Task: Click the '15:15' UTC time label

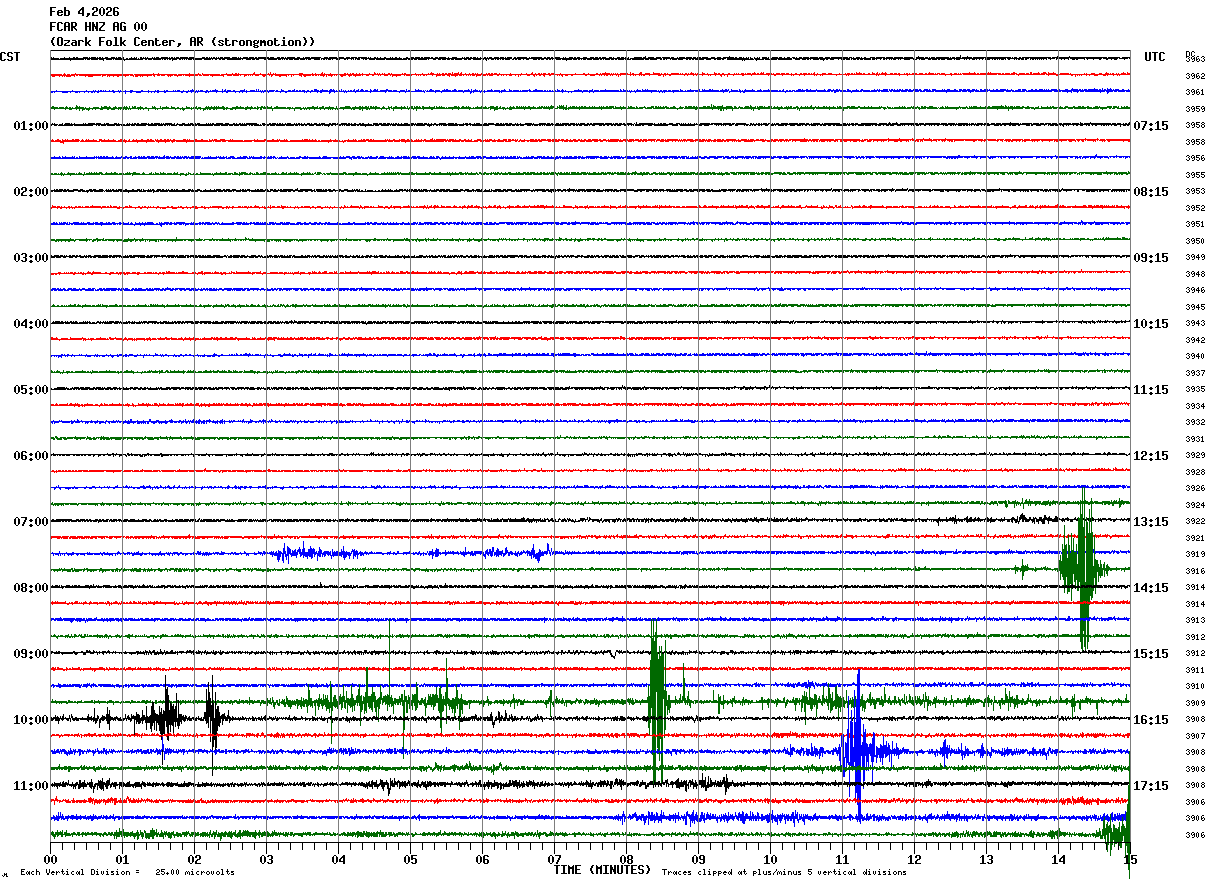Action: tap(1151, 654)
